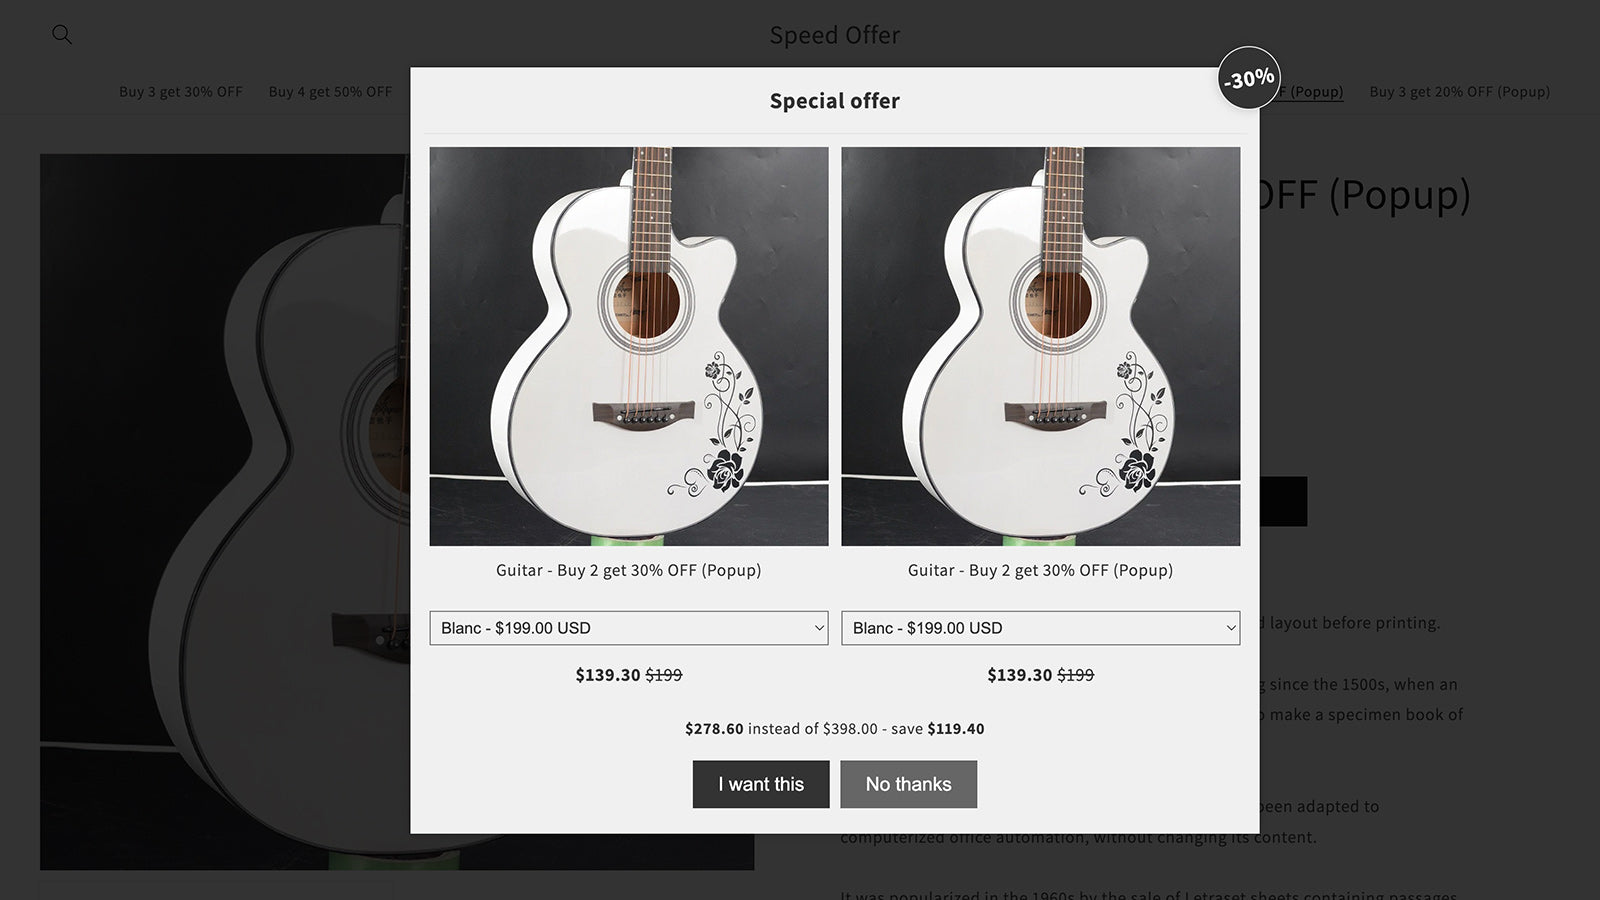This screenshot has width=1600, height=900.
Task: Open the left guitar product title link
Action: (x=629, y=570)
